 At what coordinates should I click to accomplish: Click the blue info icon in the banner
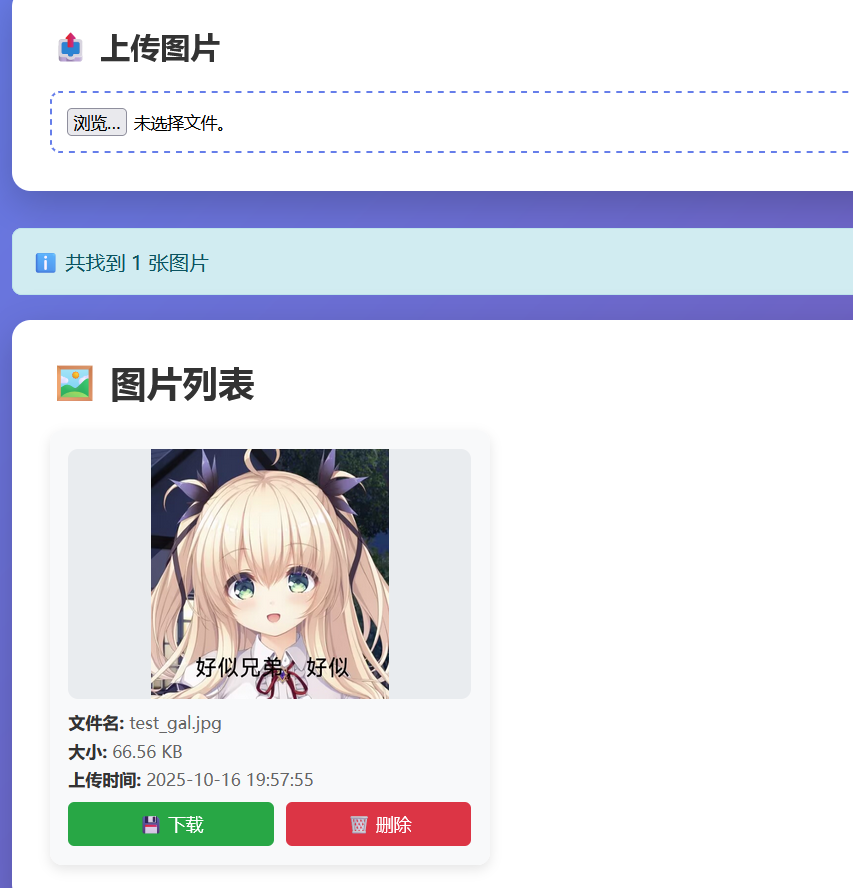point(45,263)
